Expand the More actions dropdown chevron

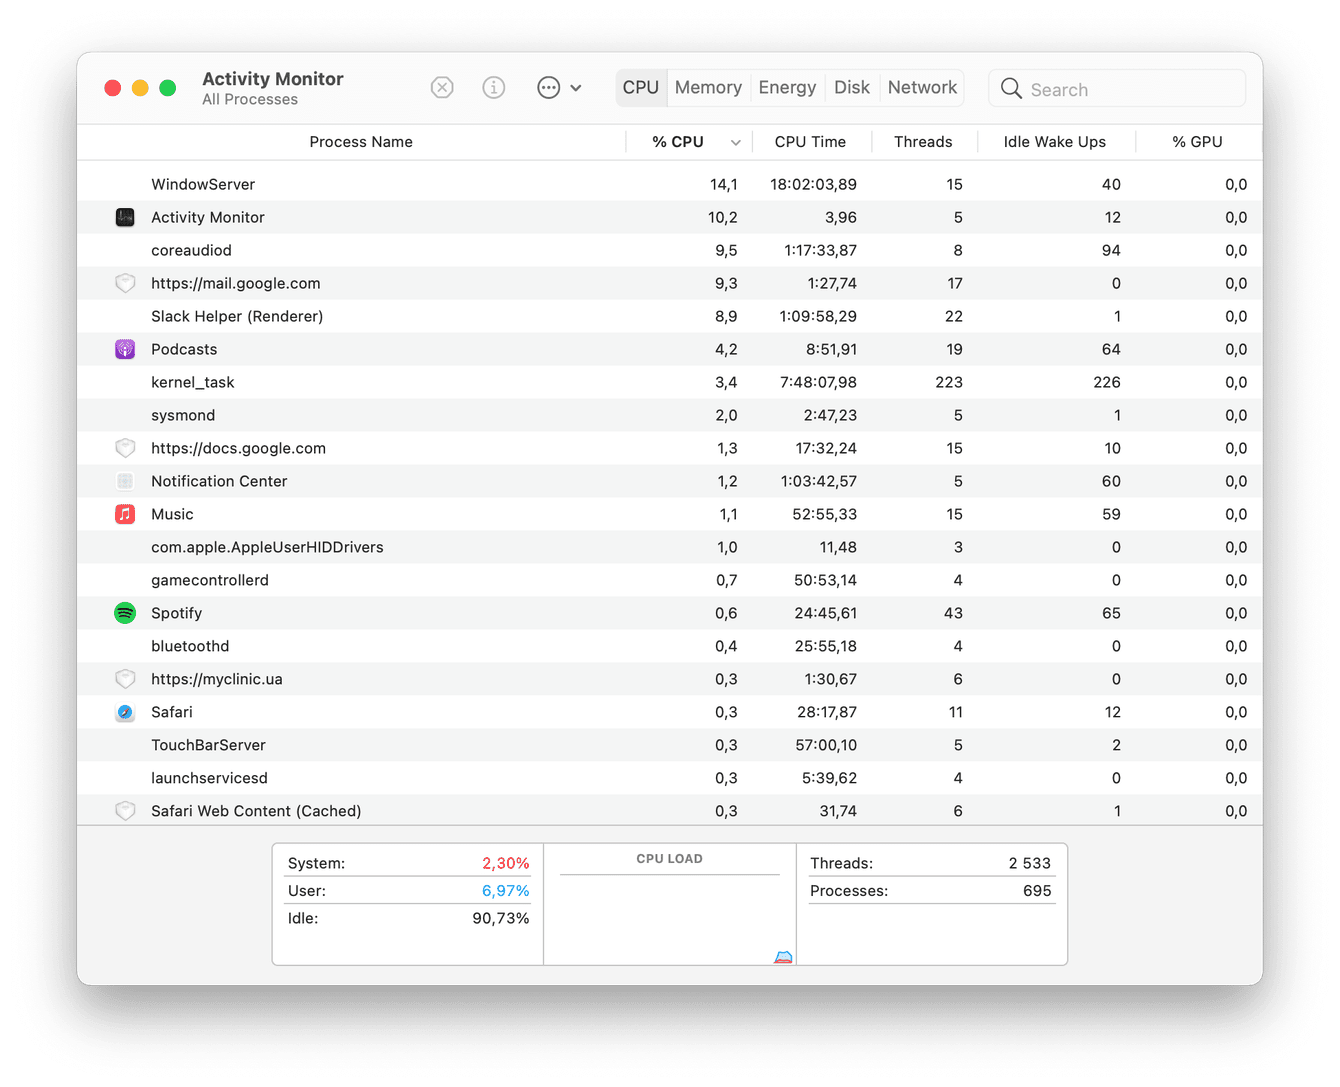tap(576, 88)
